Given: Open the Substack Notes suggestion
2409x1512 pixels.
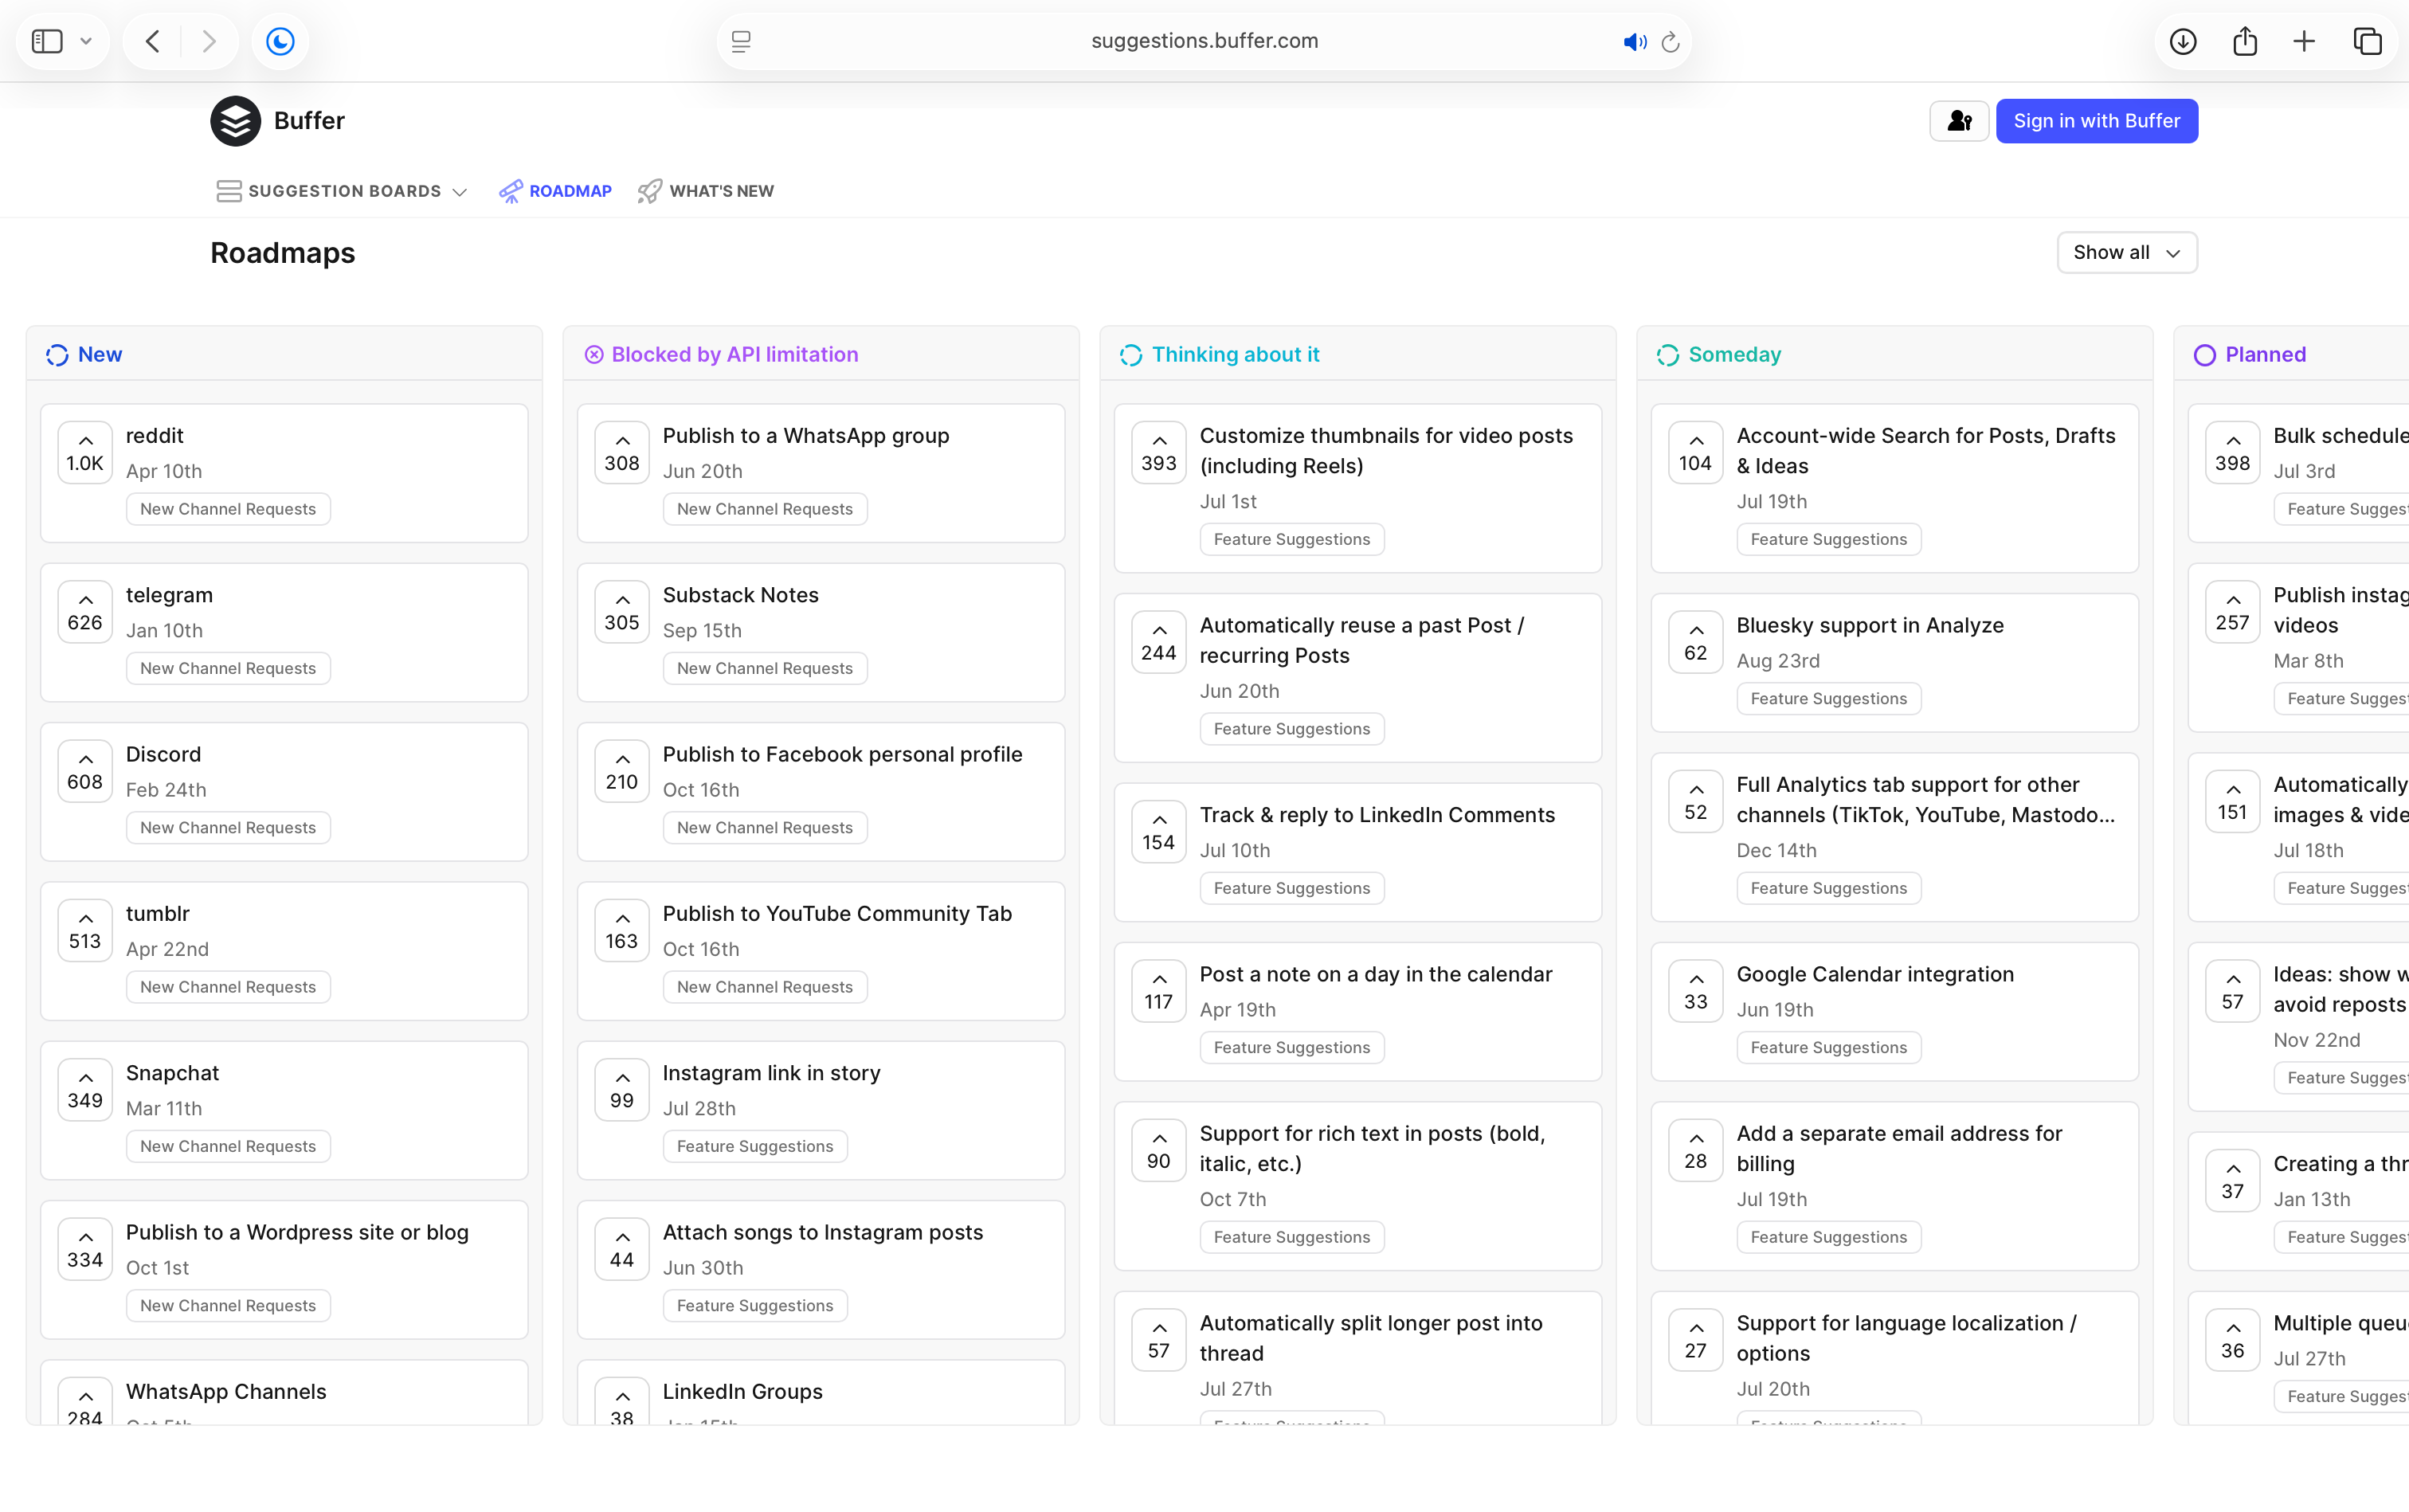Looking at the screenshot, I should tap(740, 594).
